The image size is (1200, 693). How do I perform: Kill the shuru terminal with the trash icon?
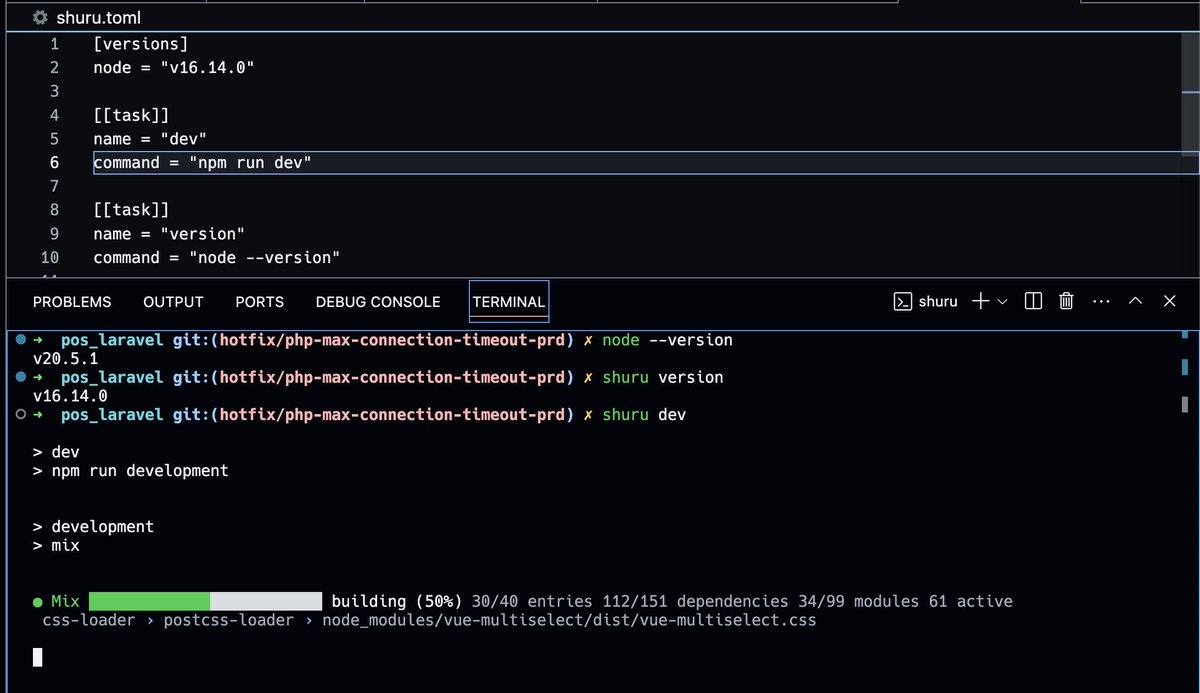pos(1065,300)
